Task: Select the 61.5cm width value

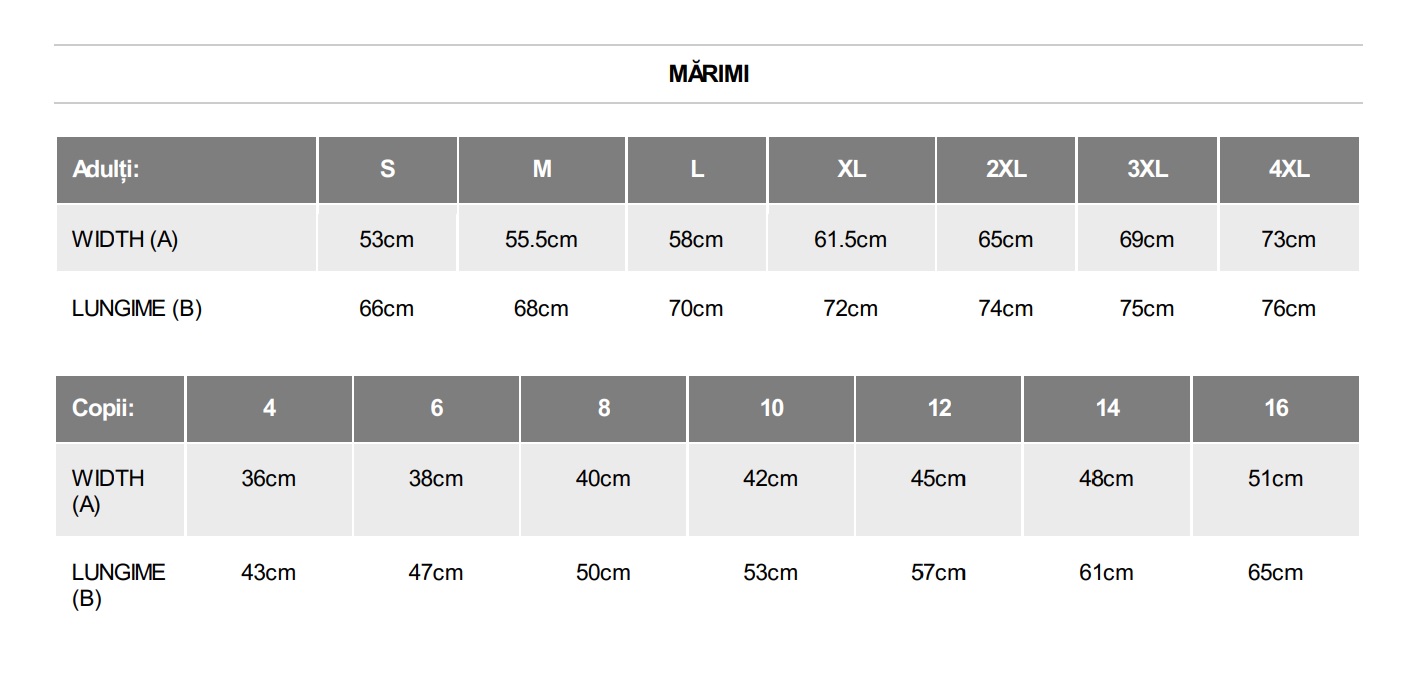Action: [850, 239]
